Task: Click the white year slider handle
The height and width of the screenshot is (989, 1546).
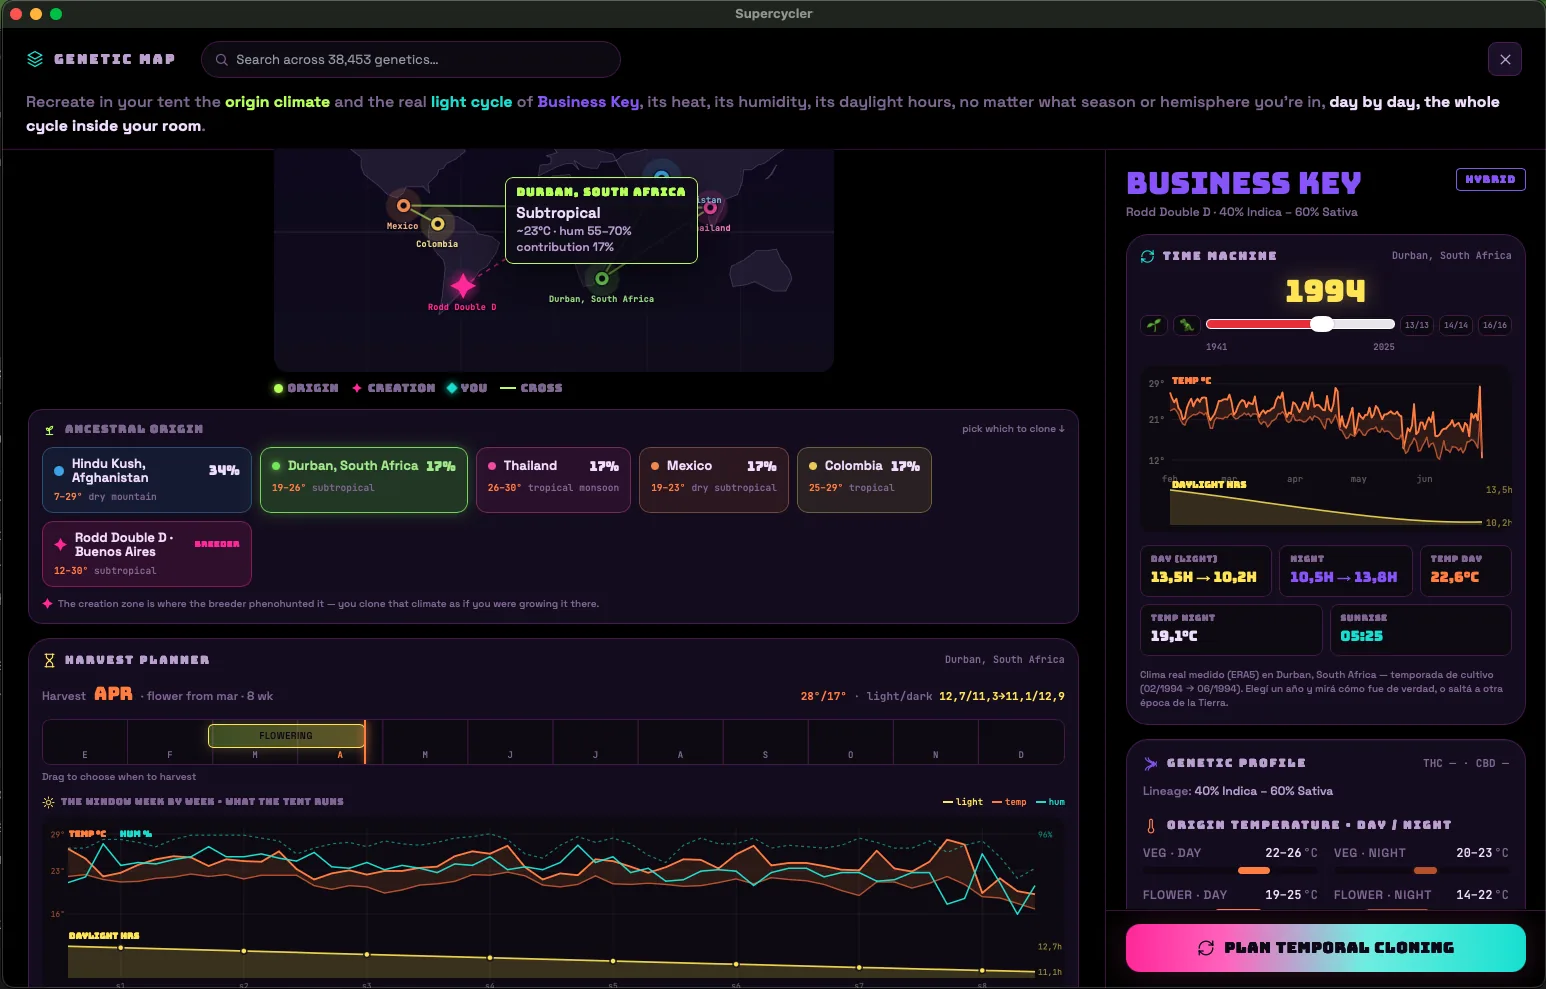Action: pos(1322,324)
